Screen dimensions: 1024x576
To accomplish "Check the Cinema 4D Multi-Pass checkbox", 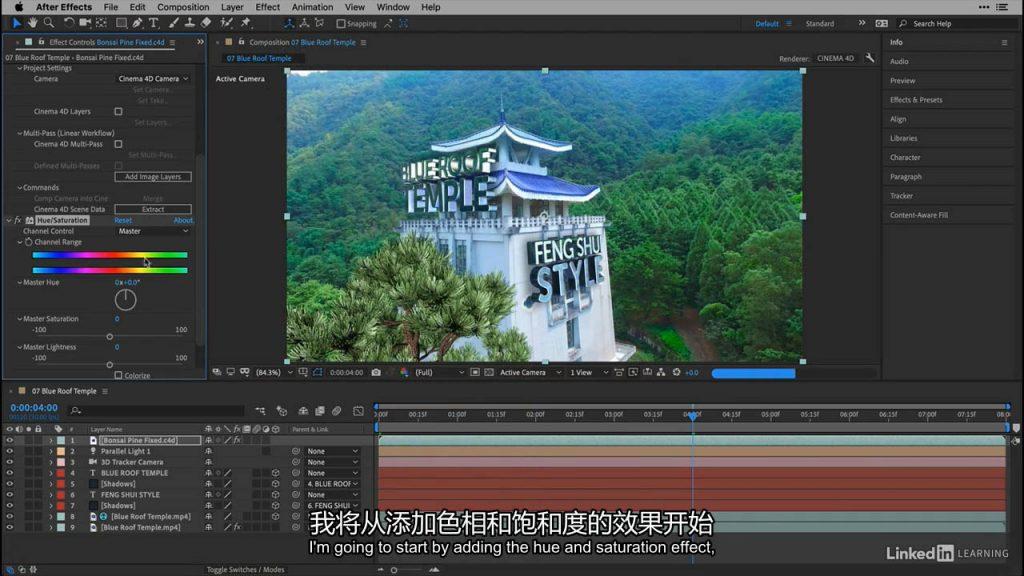I will 118,144.
